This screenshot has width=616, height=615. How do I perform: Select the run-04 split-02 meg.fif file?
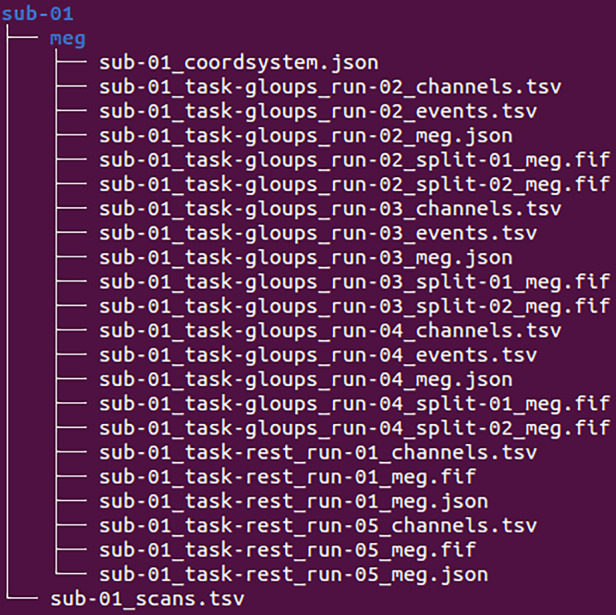coord(354,428)
